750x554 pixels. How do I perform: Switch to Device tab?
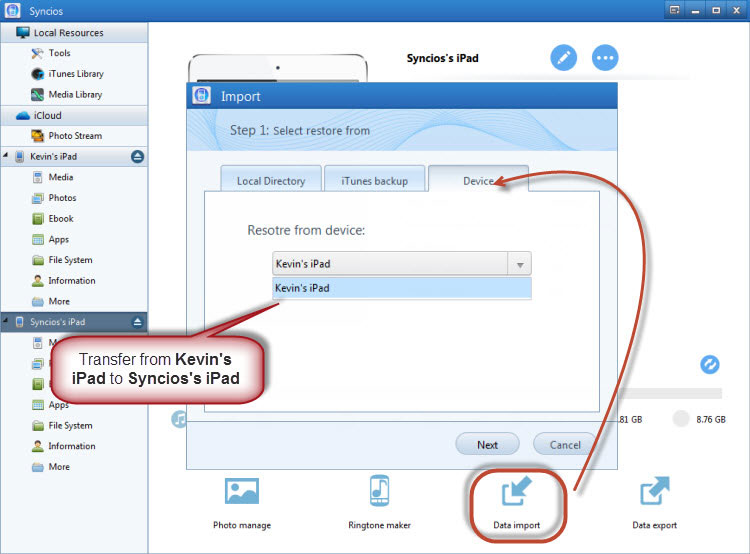tap(478, 181)
